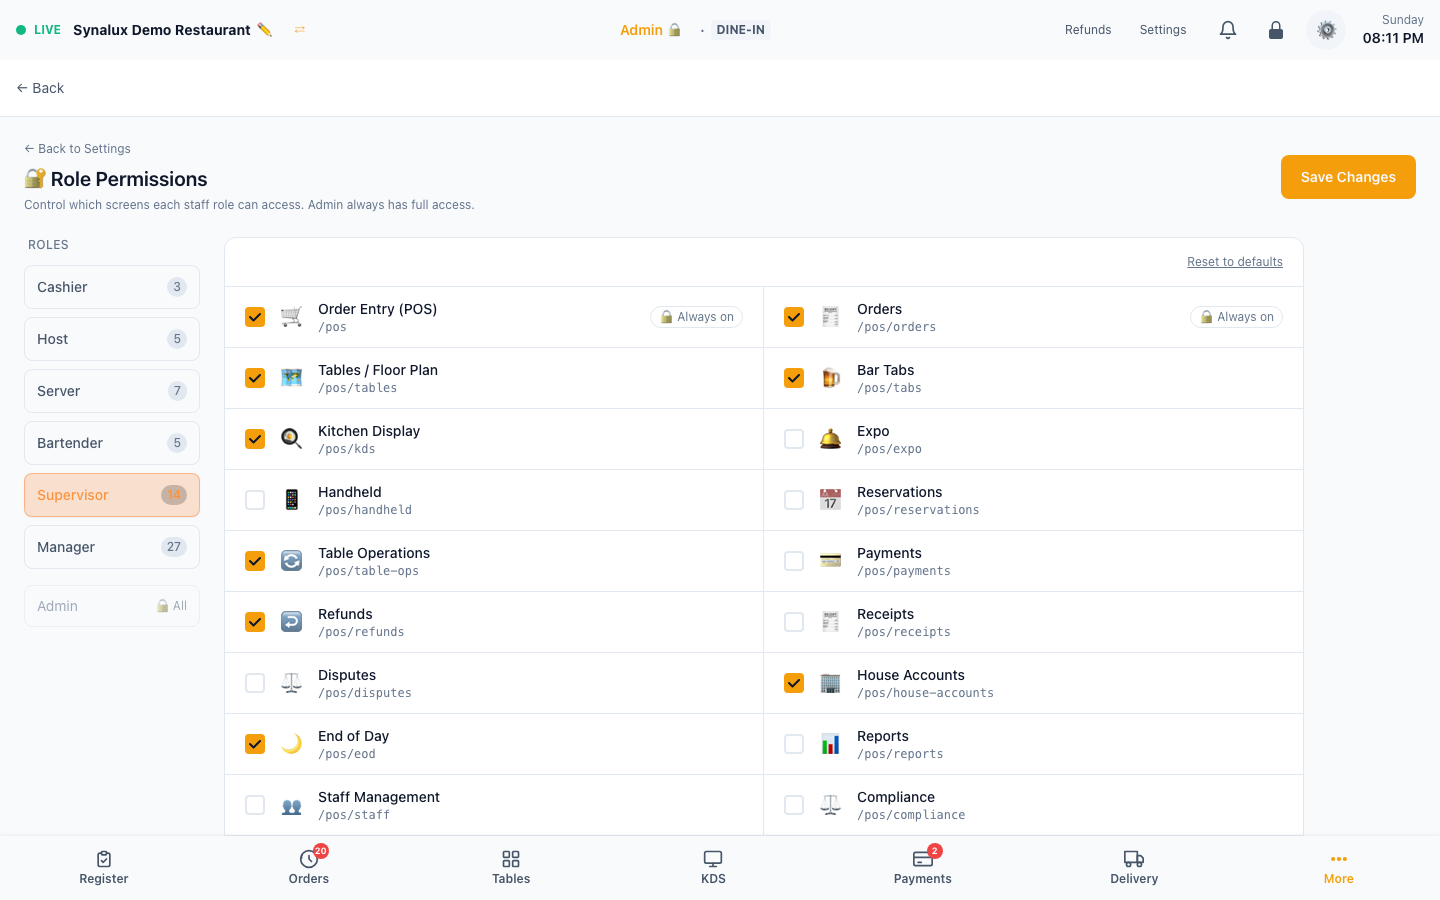Click the Admin user label
This screenshot has width=1440, height=900.
pos(650,30)
